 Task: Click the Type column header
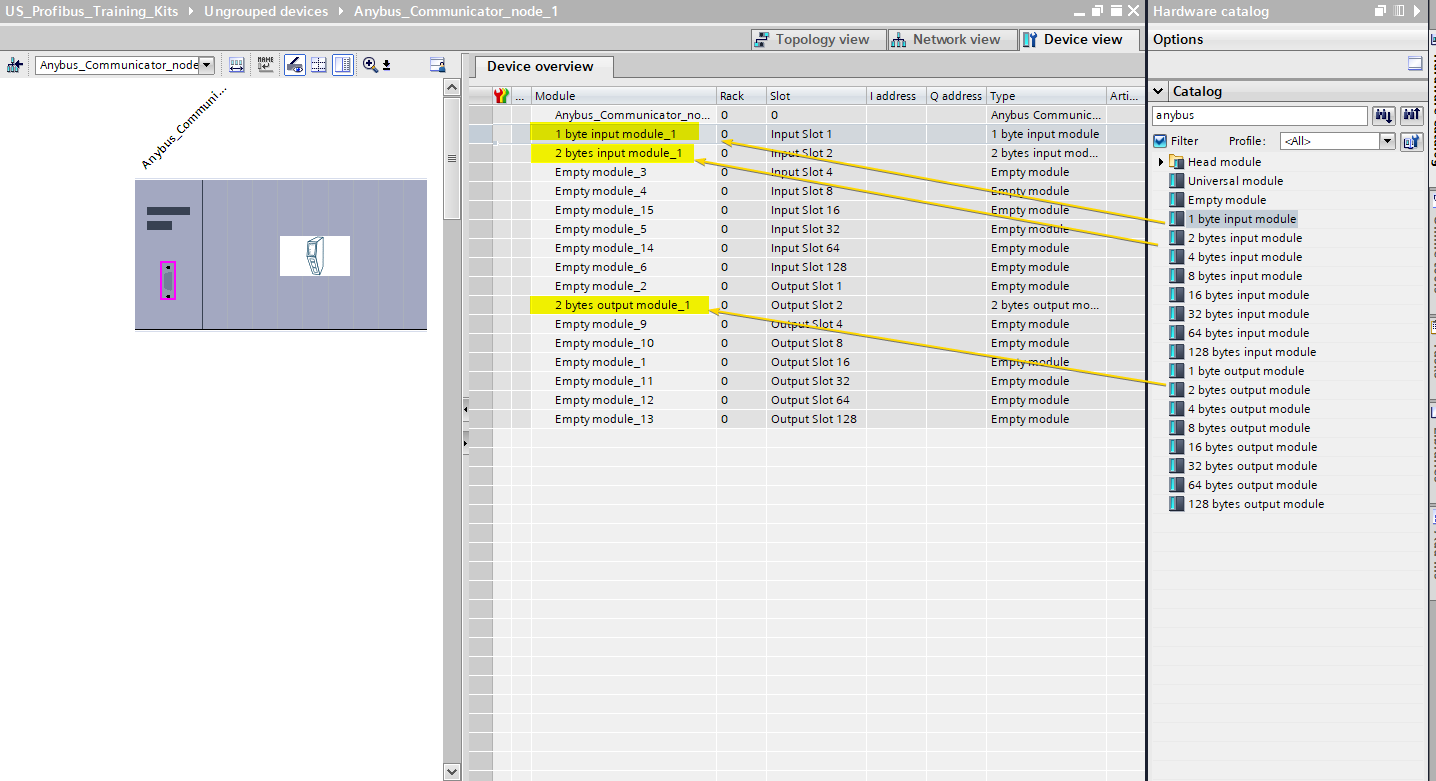pyautogui.click(x=1046, y=96)
